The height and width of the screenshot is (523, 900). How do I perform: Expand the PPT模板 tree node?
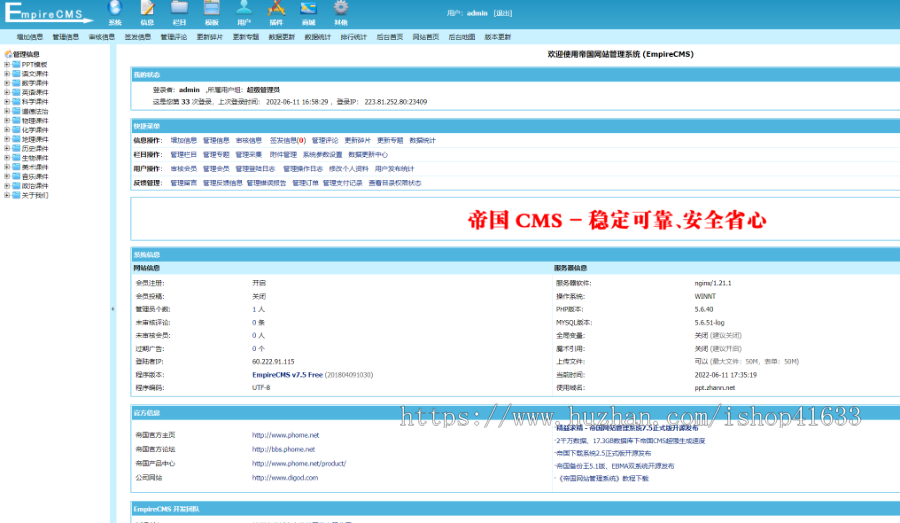7,64
